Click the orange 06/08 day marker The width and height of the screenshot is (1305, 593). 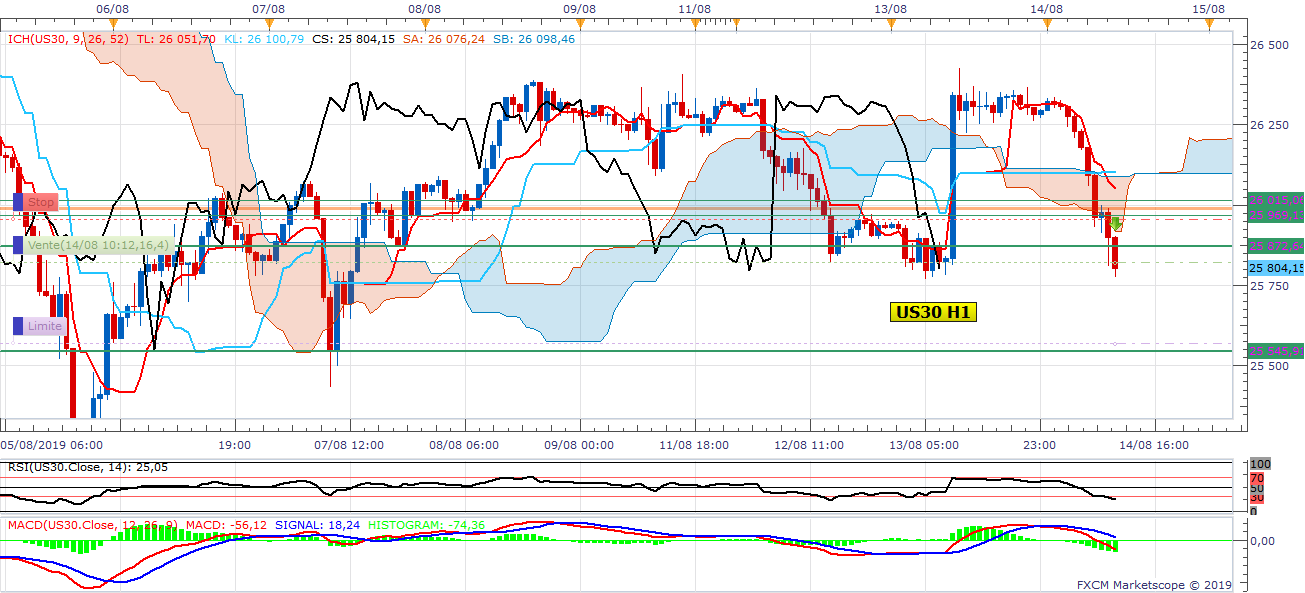(113, 23)
